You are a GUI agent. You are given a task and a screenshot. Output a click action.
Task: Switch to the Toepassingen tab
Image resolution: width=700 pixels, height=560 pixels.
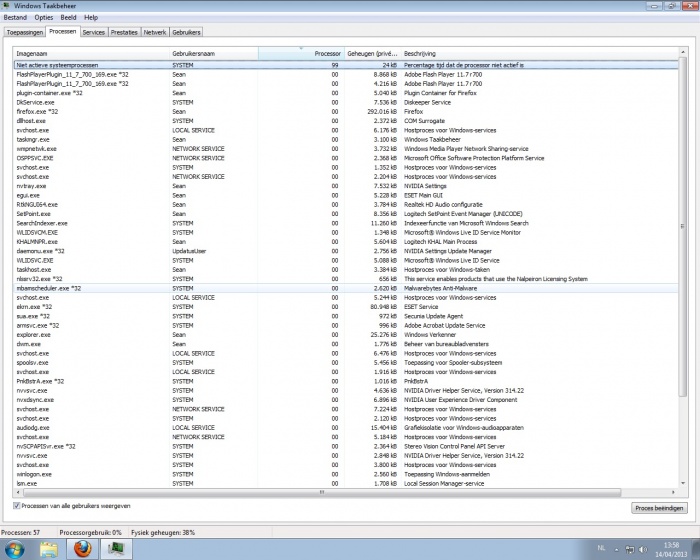25,32
